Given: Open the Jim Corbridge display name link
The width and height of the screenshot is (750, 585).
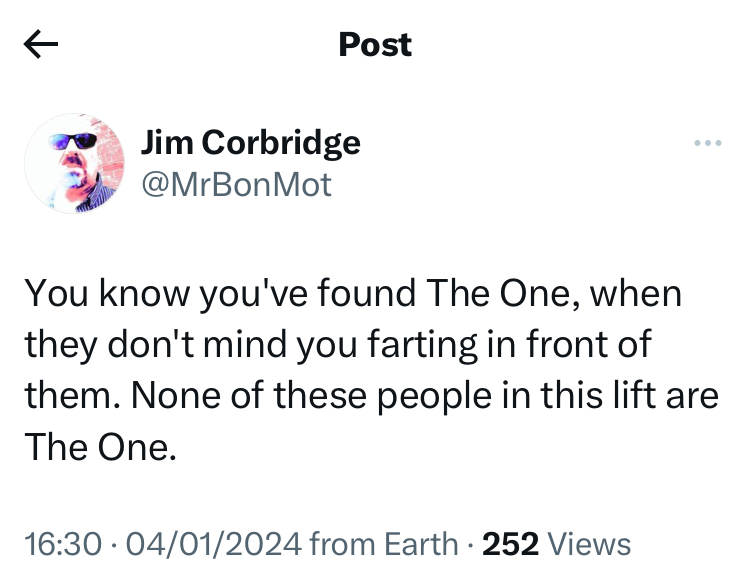Looking at the screenshot, I should tap(250, 142).
